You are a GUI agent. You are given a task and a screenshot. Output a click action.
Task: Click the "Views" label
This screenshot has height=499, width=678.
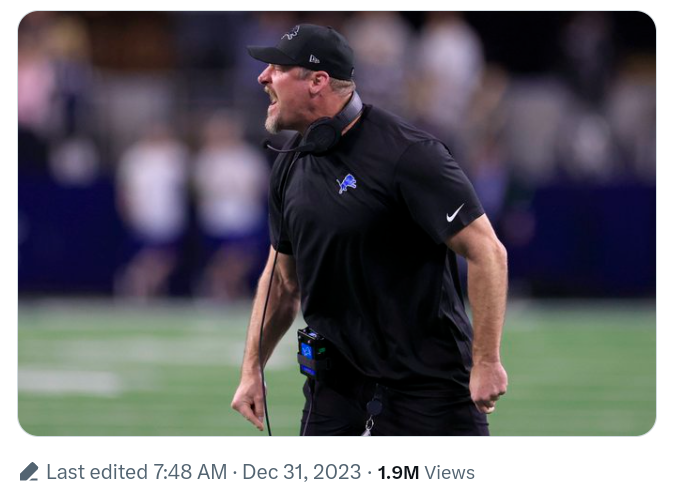coord(449,472)
